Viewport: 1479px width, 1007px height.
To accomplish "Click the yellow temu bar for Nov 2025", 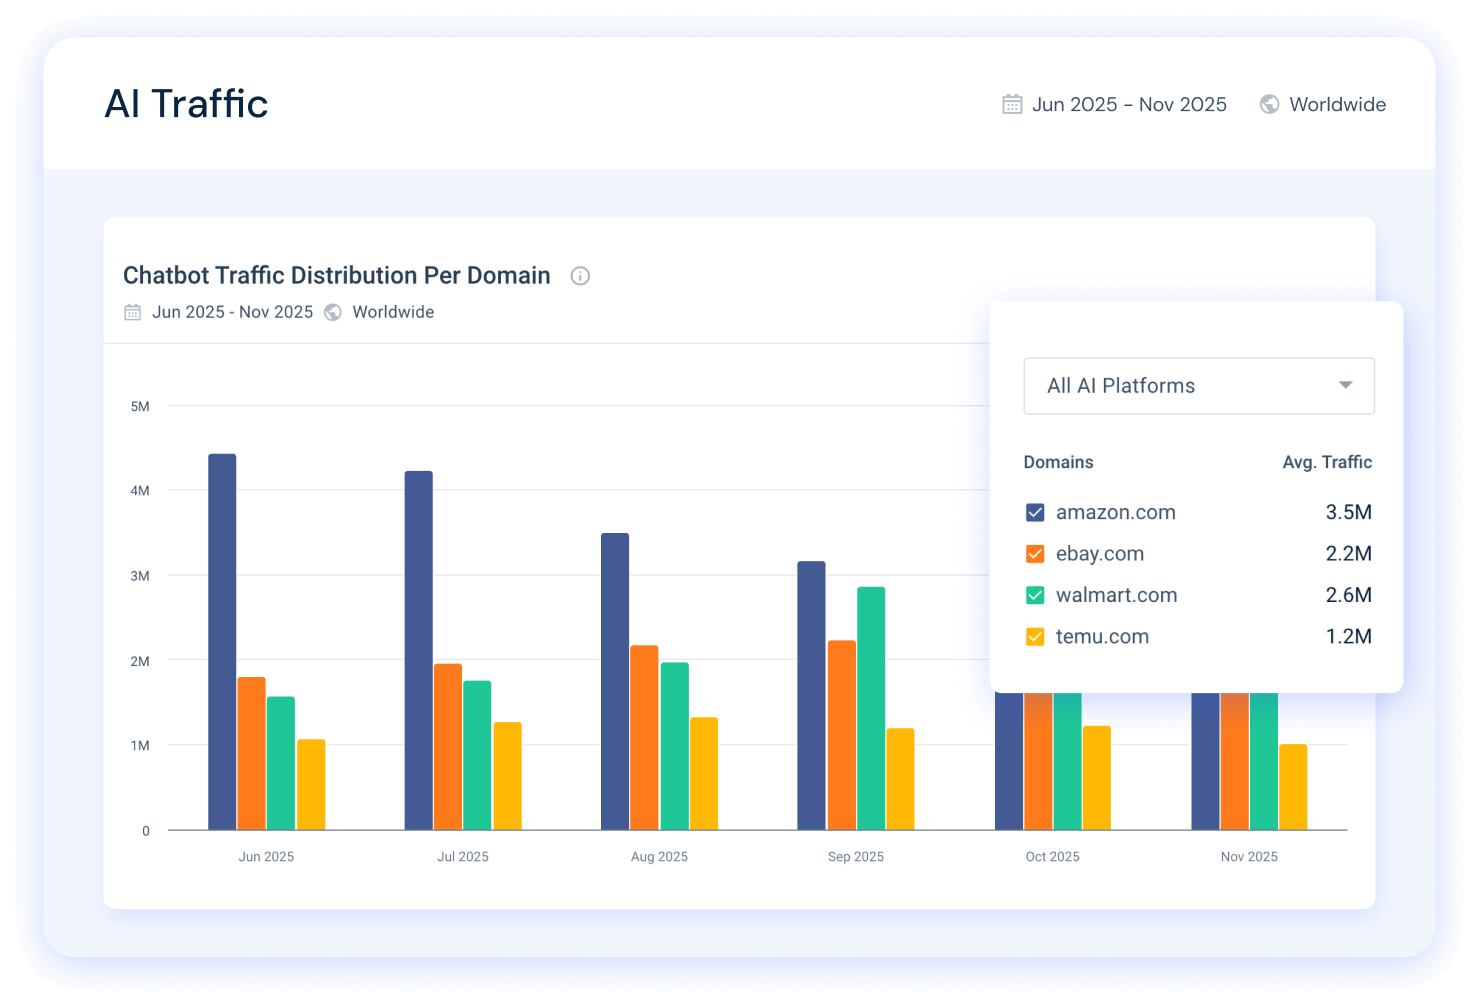I will click(1293, 787).
